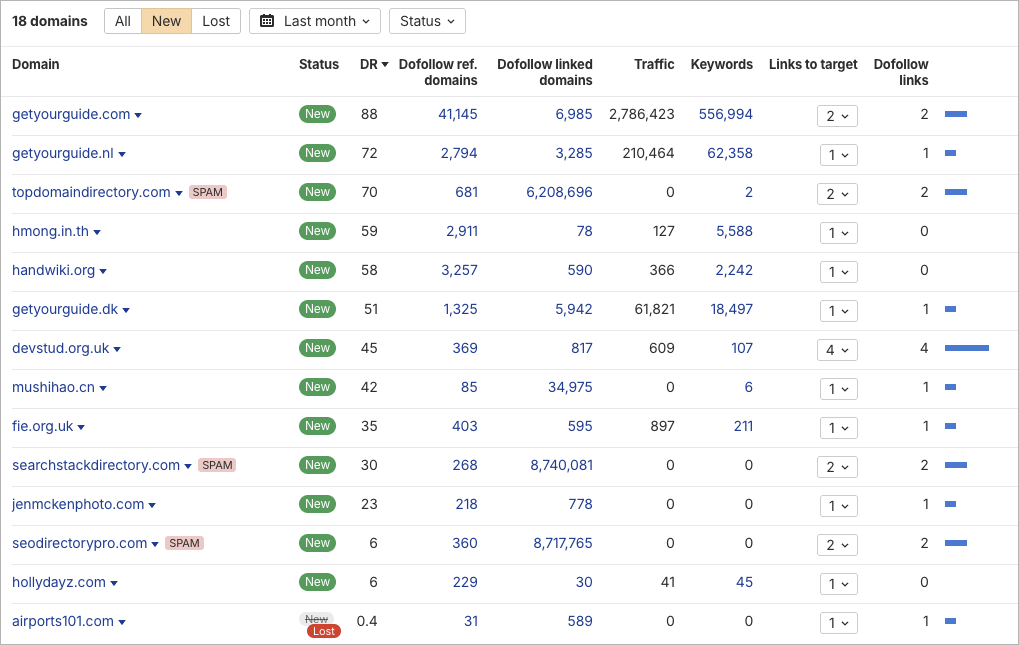This screenshot has width=1019, height=645.
Task: Expand topdomaindirectory.com domain options
Action: pyautogui.click(x=180, y=192)
